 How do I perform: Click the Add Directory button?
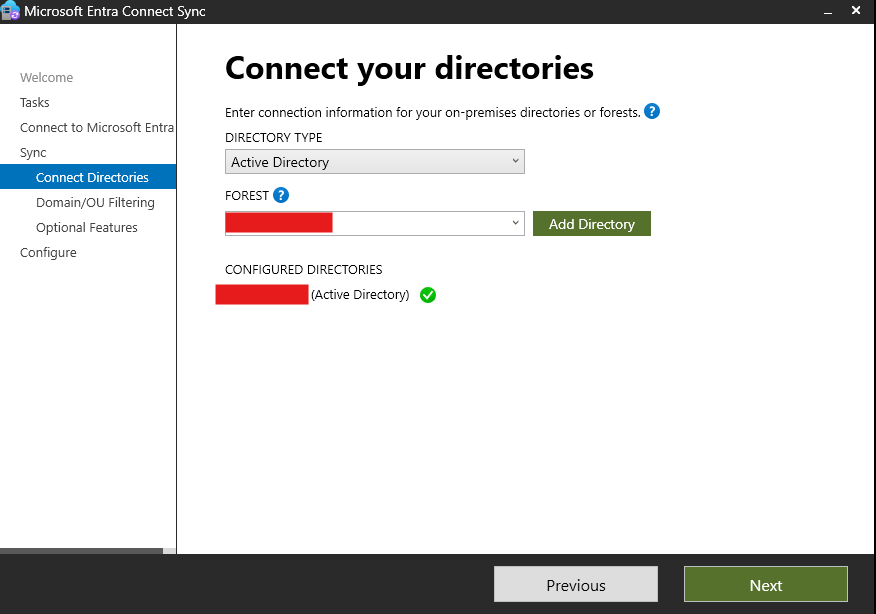coord(592,224)
